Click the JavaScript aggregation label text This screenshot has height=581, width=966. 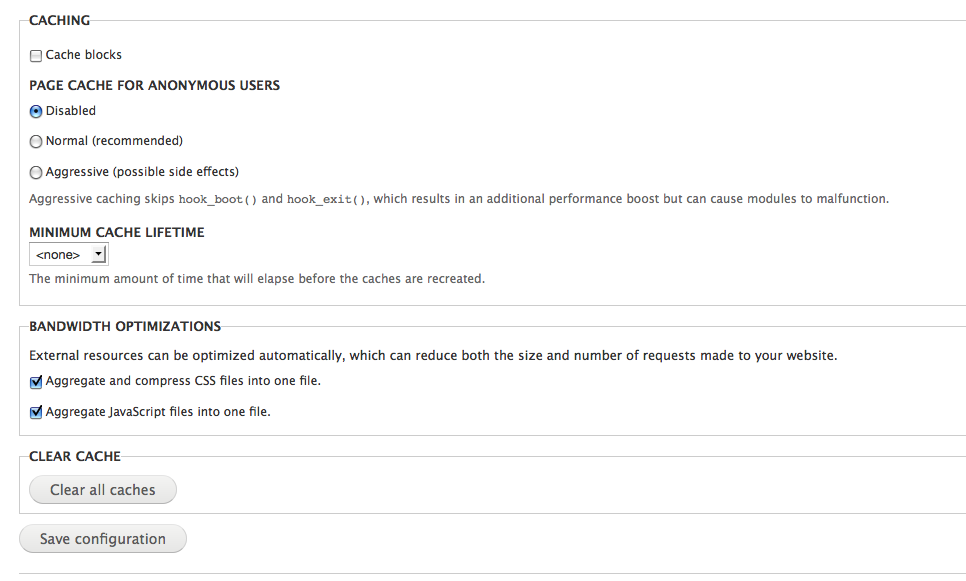click(x=158, y=412)
